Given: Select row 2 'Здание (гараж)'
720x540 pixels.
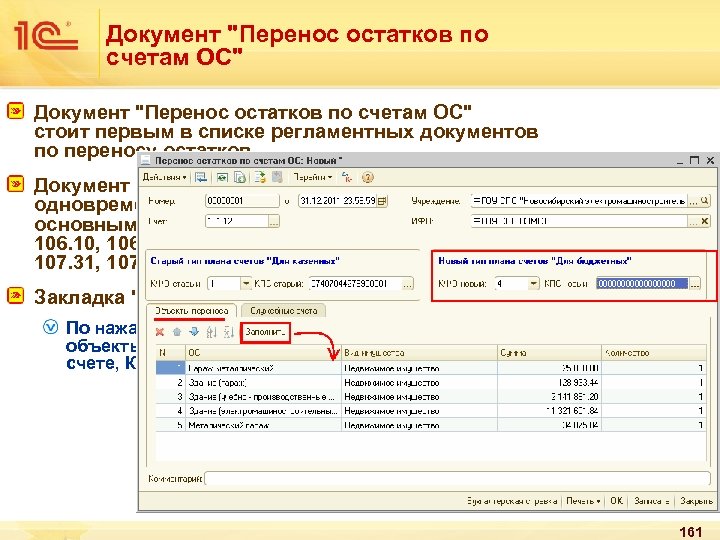Looking at the screenshot, I should [430, 382].
